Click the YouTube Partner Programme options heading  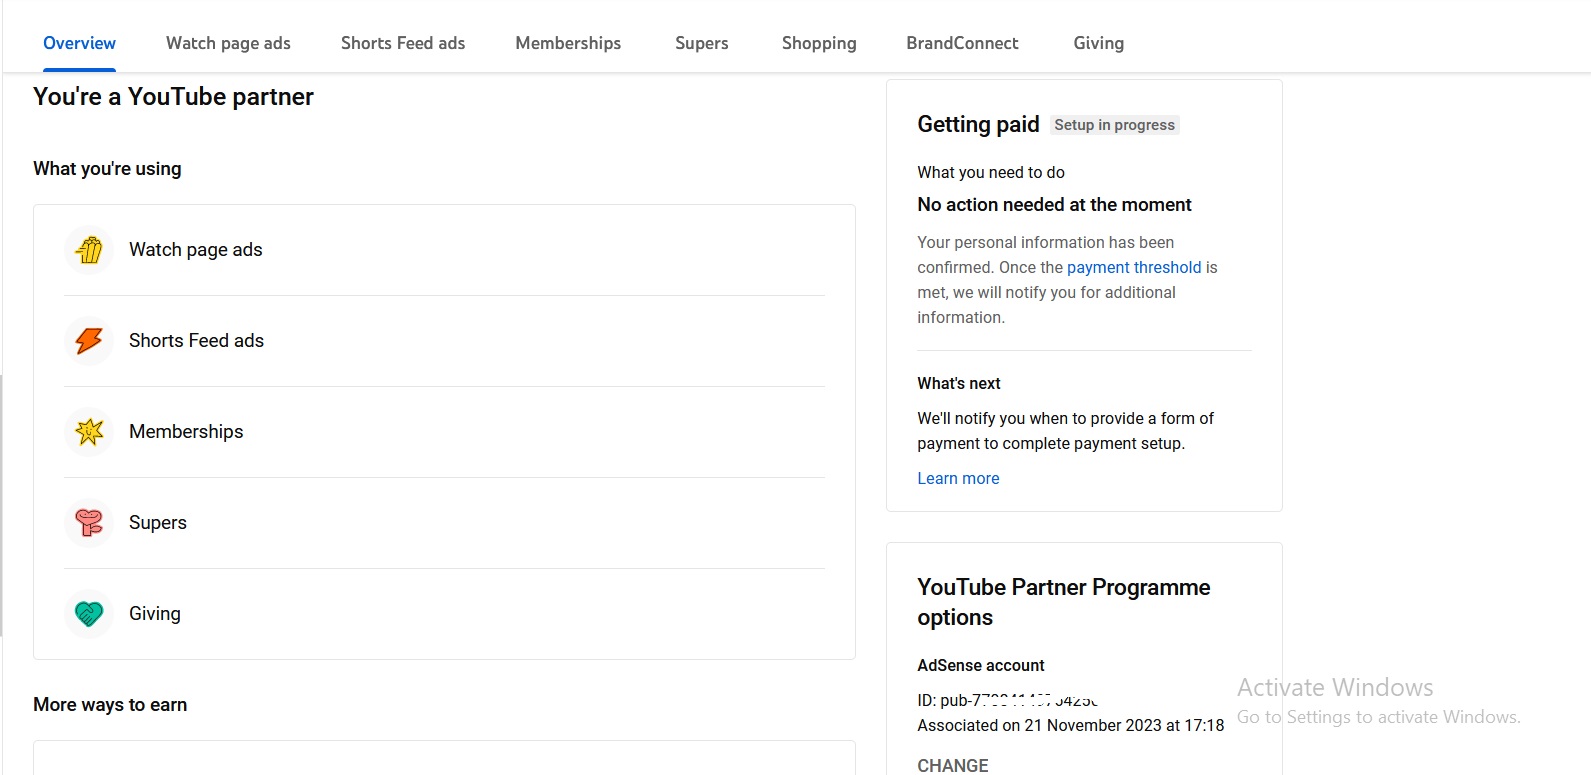(1064, 602)
